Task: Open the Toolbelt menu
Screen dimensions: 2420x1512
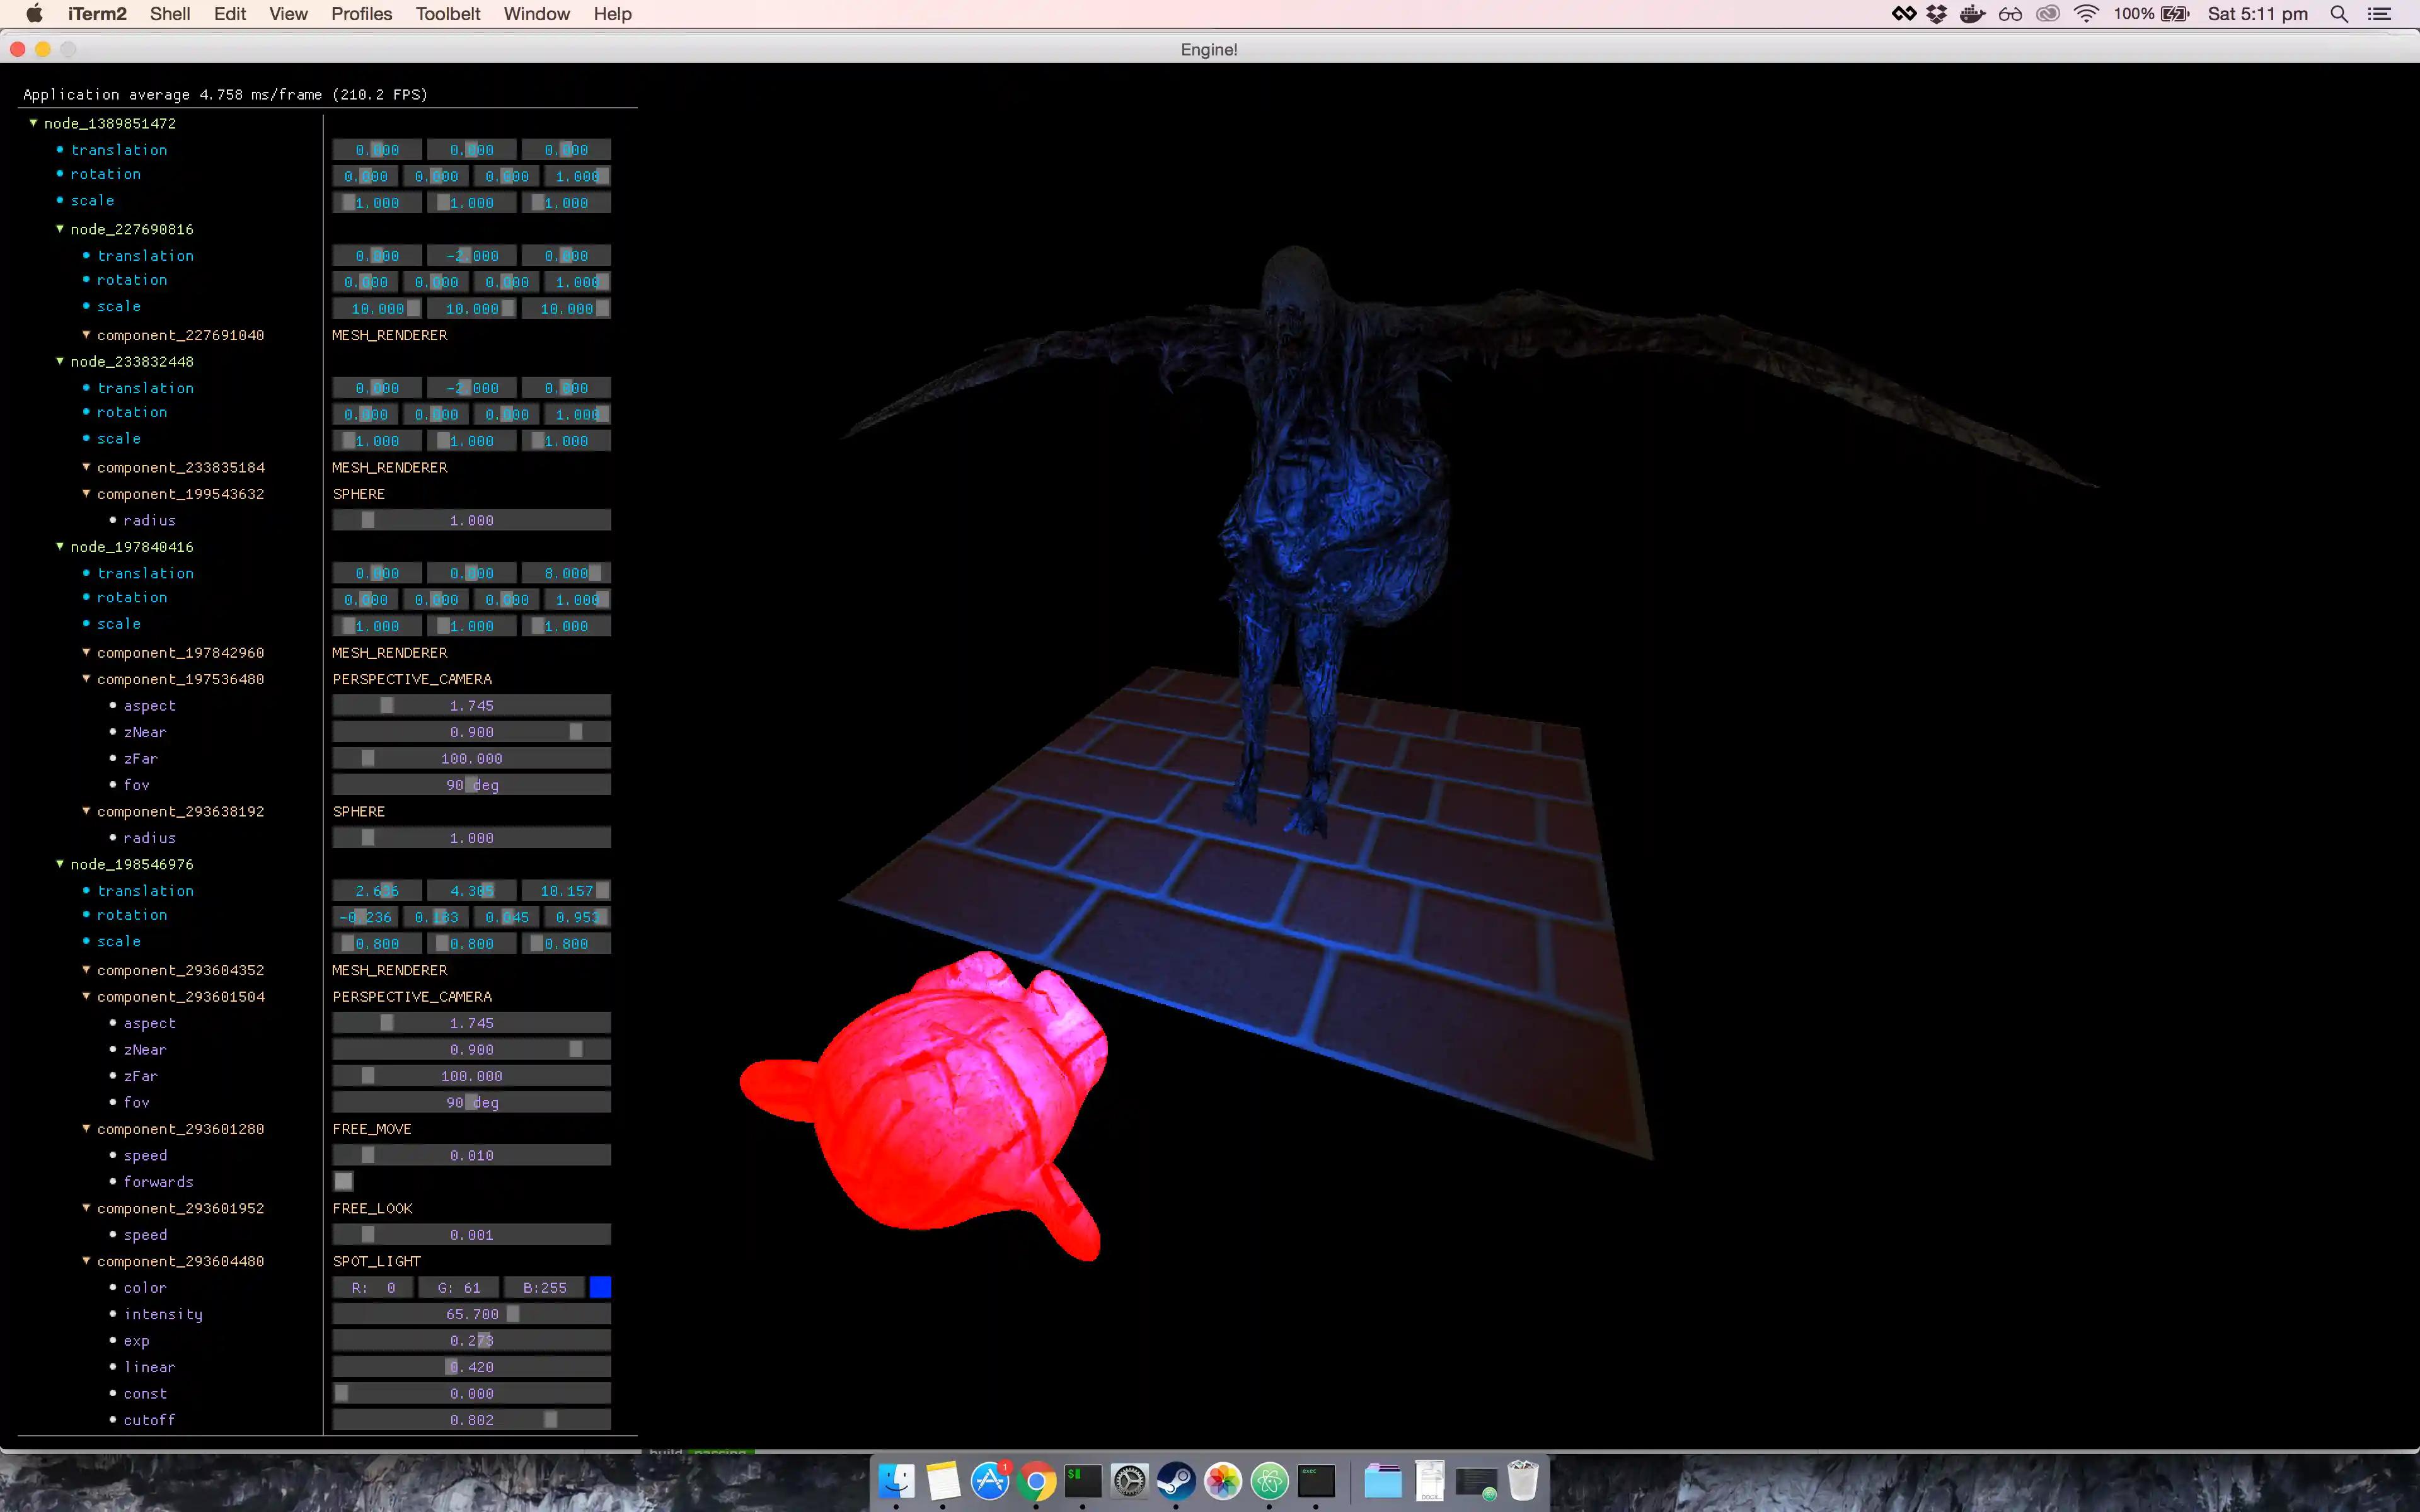Action: click(x=447, y=14)
